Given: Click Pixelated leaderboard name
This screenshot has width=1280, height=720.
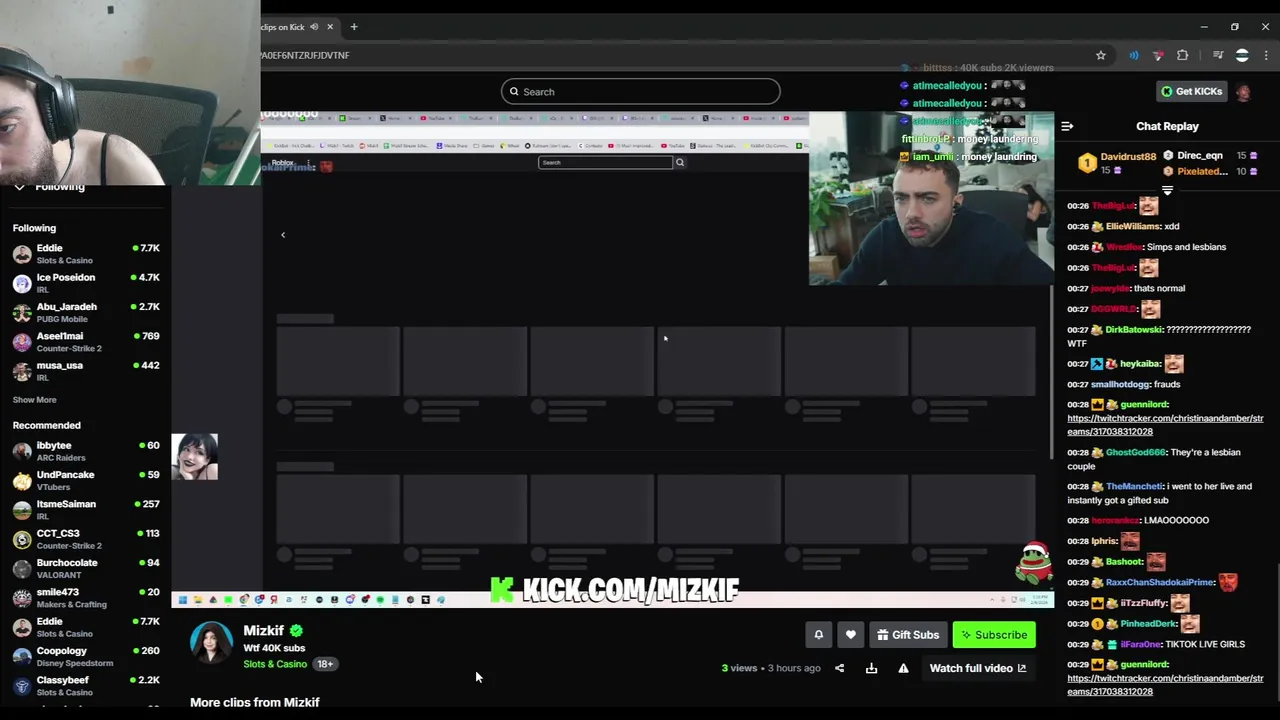Looking at the screenshot, I should coord(1202,171).
